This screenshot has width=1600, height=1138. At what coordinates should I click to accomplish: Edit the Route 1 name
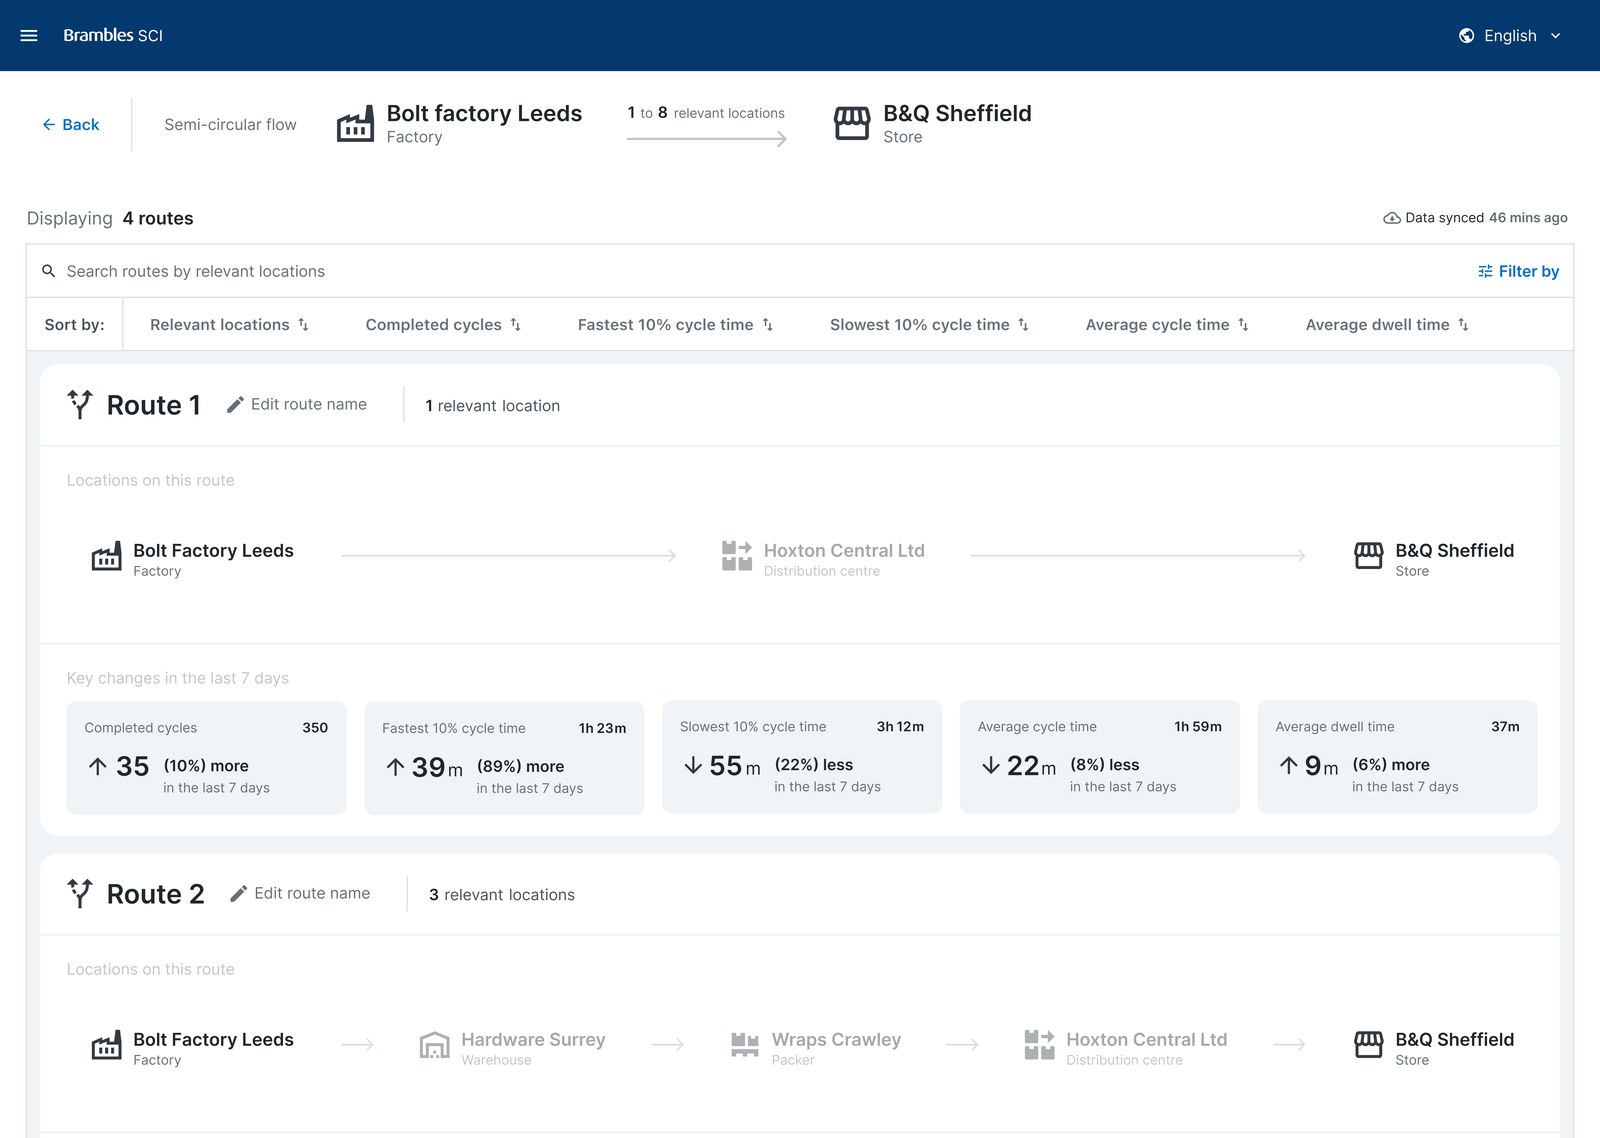pyautogui.click(x=297, y=404)
